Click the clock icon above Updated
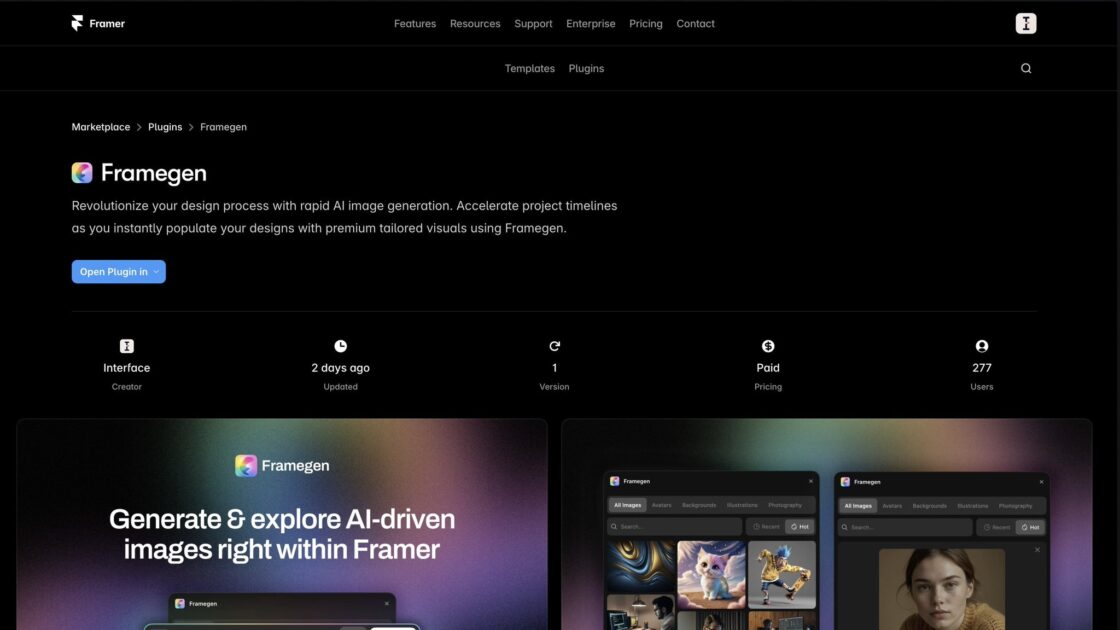 coord(341,346)
